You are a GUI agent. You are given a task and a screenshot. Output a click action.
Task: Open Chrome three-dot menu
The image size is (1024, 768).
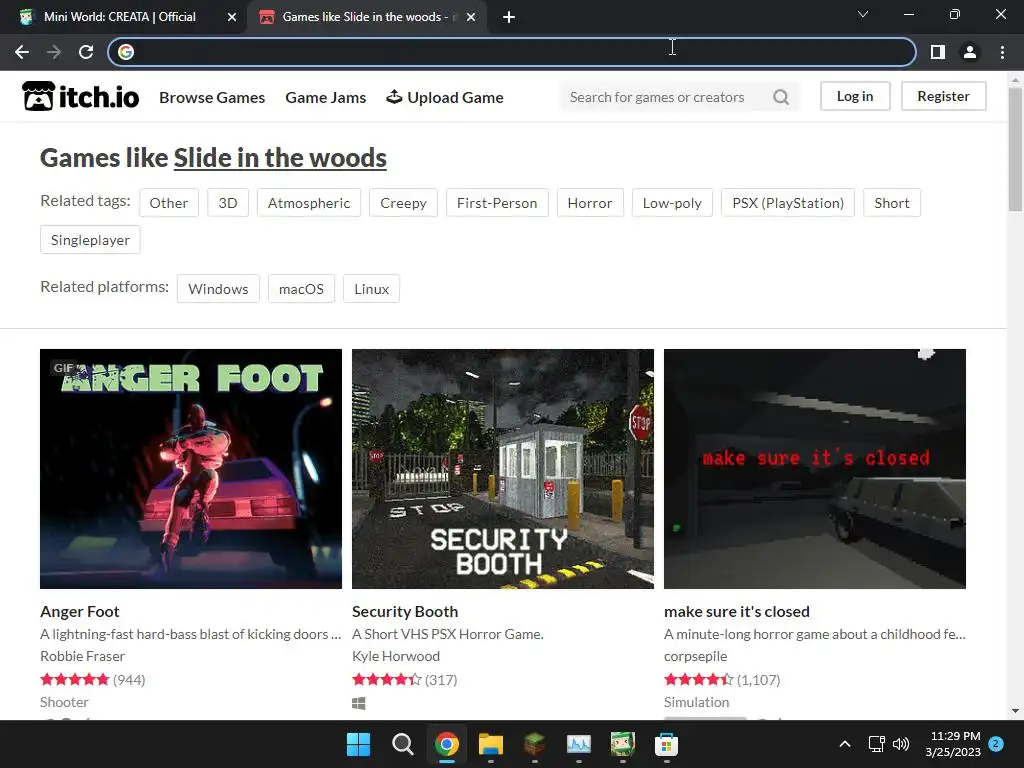point(1002,52)
